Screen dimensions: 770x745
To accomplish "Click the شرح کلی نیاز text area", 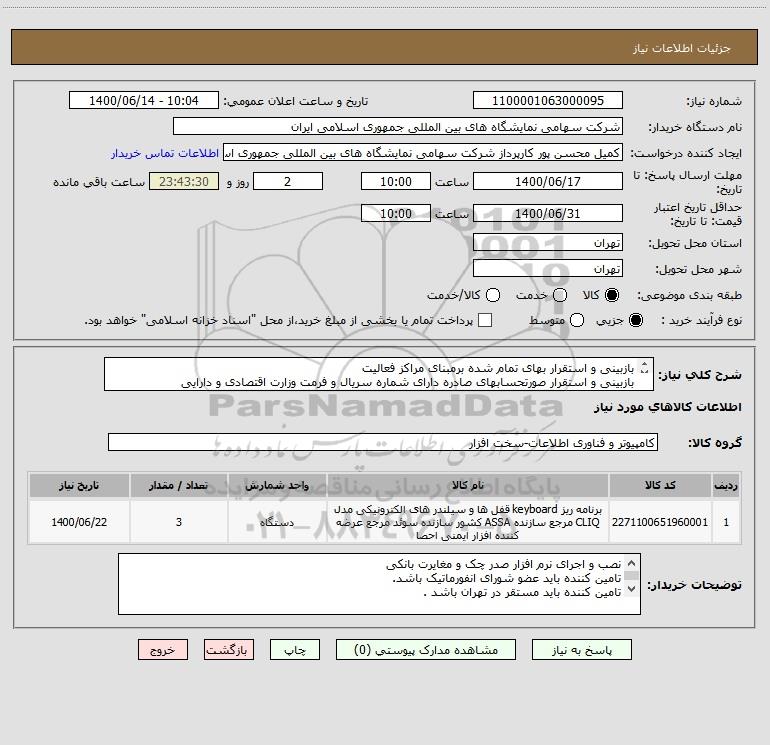I will click(379, 375).
